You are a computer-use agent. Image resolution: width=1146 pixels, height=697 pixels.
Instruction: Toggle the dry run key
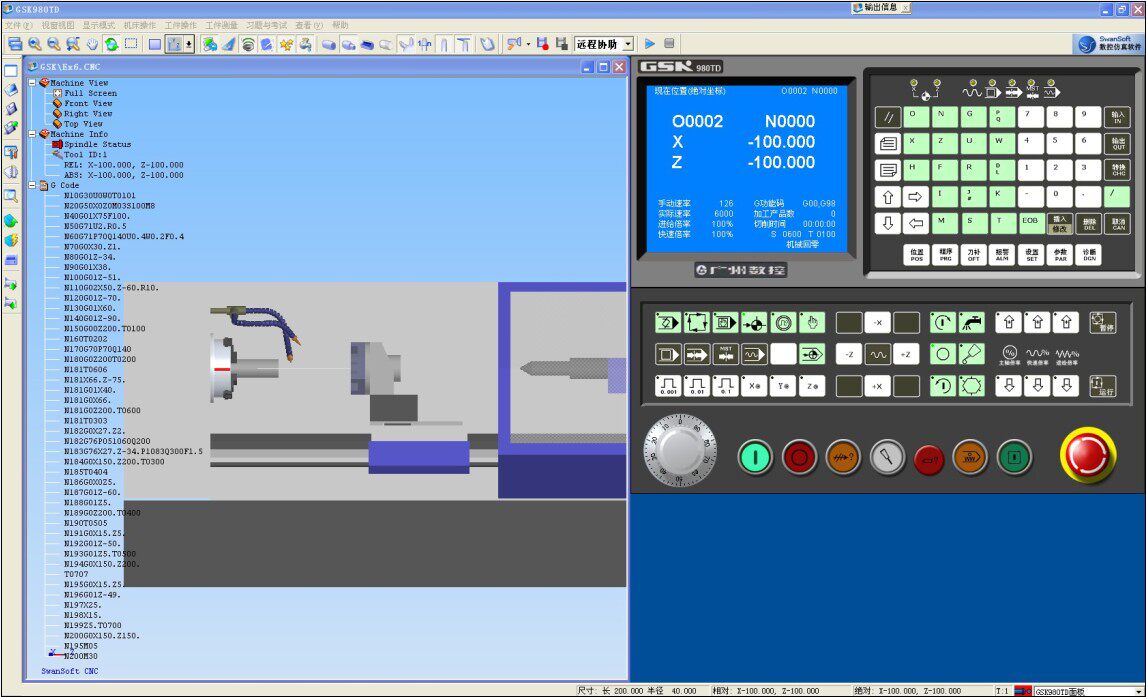tap(754, 354)
